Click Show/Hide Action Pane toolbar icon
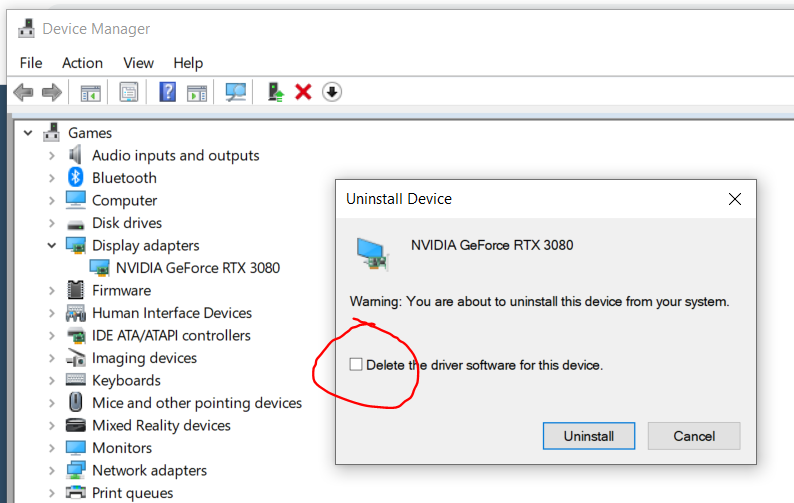794x503 pixels. pyautogui.click(x=197, y=93)
